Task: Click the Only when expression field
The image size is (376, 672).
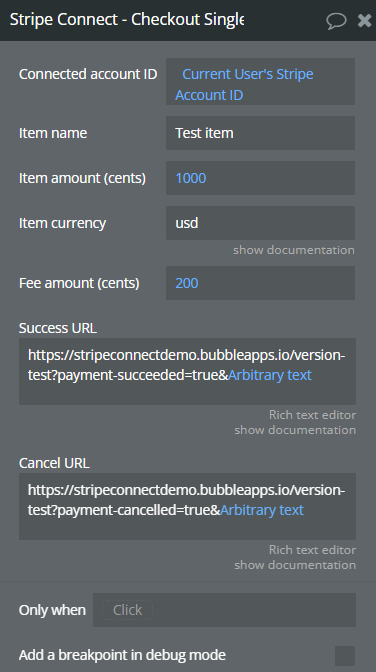Action: (x=224, y=610)
